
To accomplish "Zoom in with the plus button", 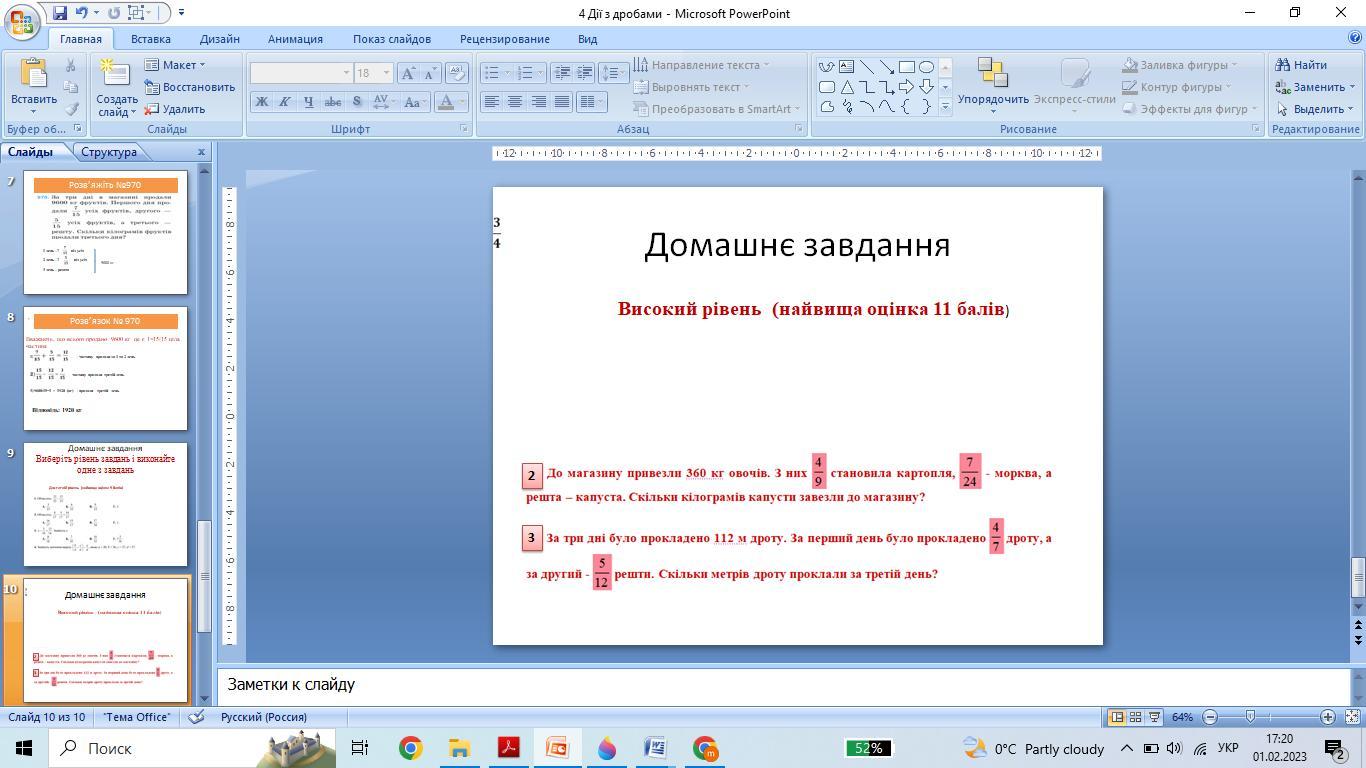I will click(x=1327, y=717).
